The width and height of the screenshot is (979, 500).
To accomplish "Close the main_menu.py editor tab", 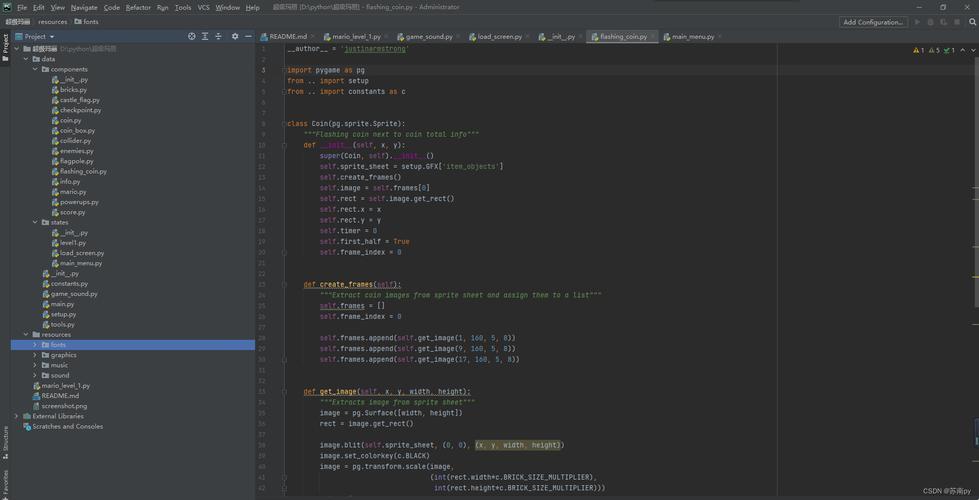I will (x=720, y=37).
